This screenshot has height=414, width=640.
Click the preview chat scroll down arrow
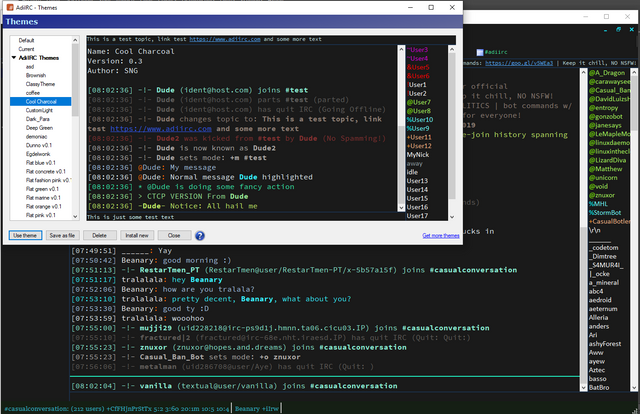(x=401, y=207)
